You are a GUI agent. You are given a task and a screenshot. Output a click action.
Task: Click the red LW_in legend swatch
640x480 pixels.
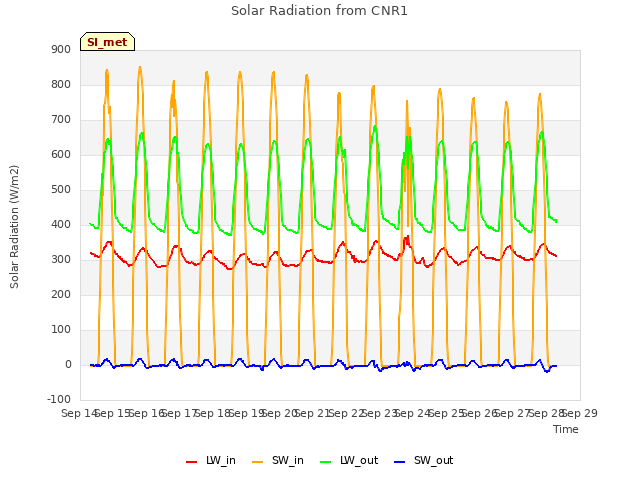pos(191,462)
